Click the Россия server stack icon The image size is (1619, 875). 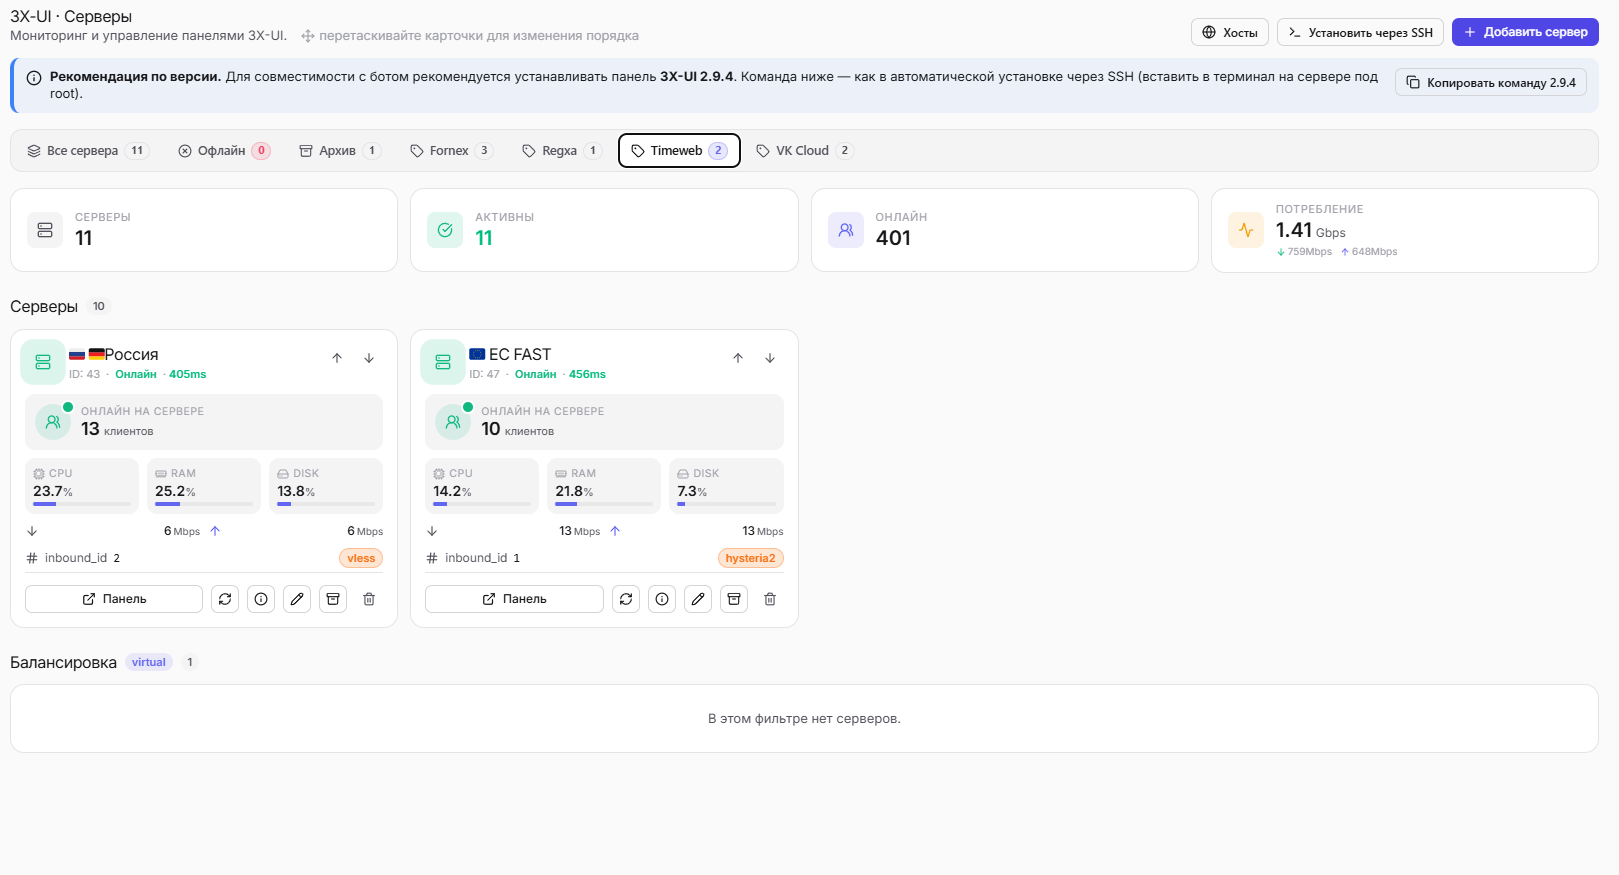(x=43, y=362)
